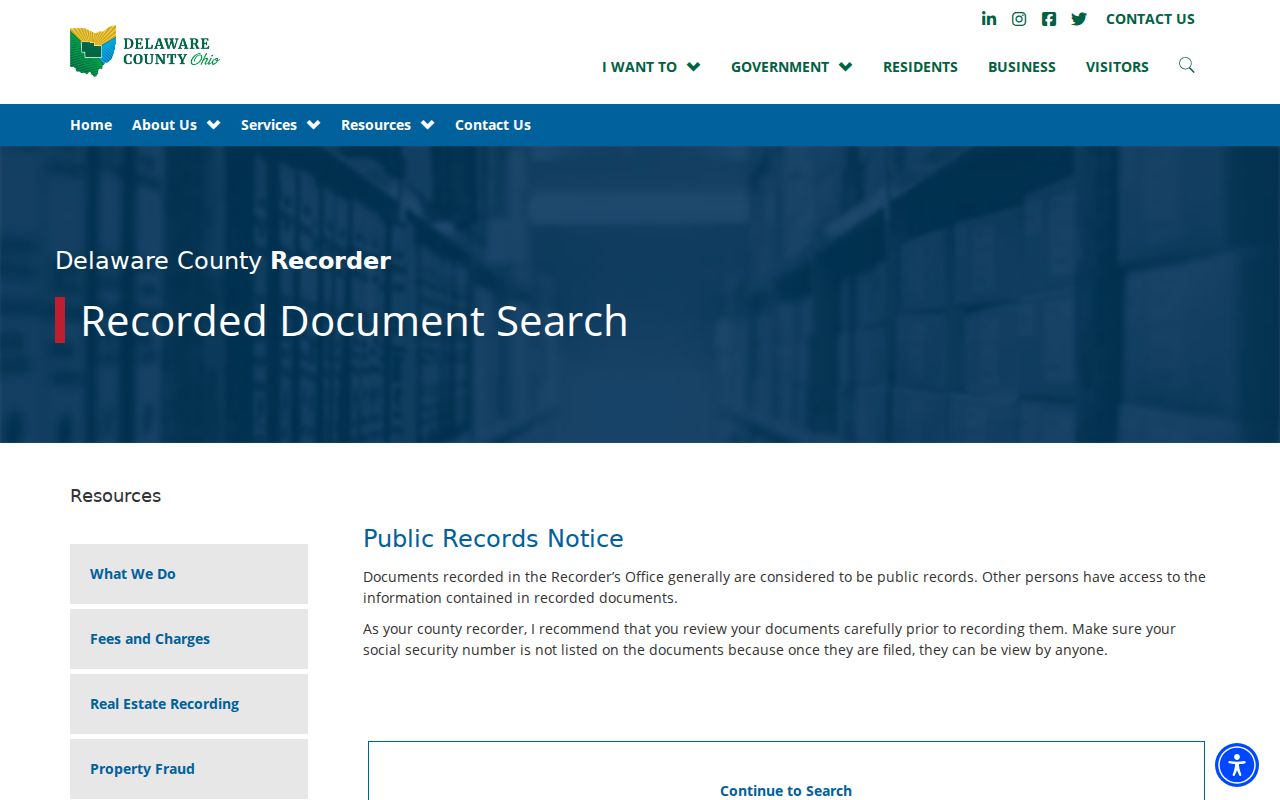
Task: Expand the Resources submenu chevron
Action: tap(427, 125)
